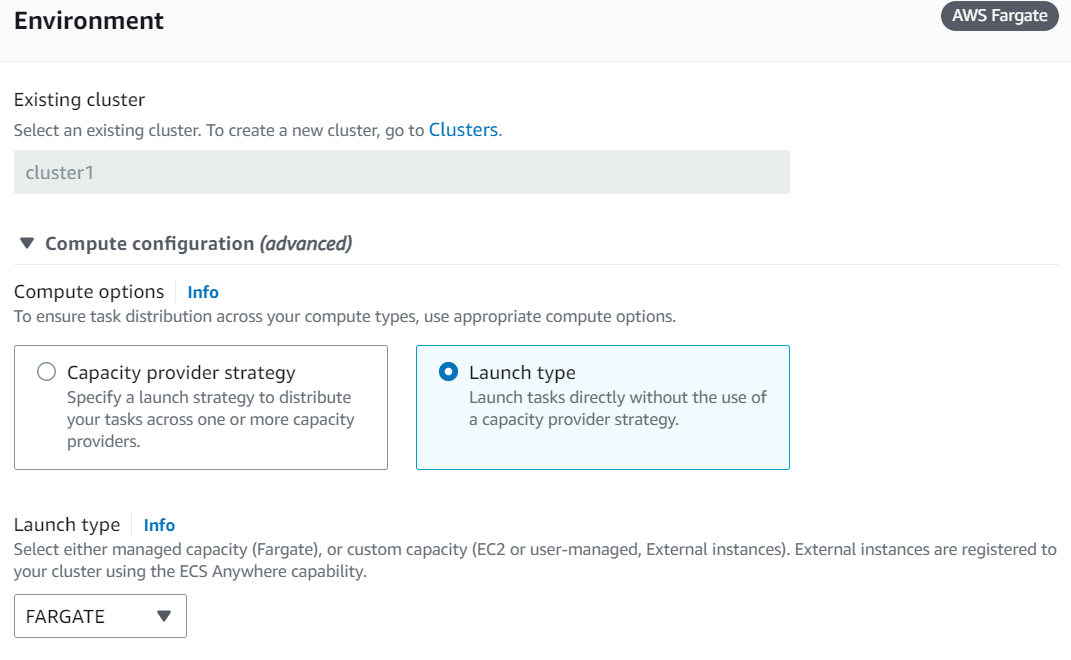Open the FARGATE launch type dropdown
1071x660 pixels.
[100, 616]
